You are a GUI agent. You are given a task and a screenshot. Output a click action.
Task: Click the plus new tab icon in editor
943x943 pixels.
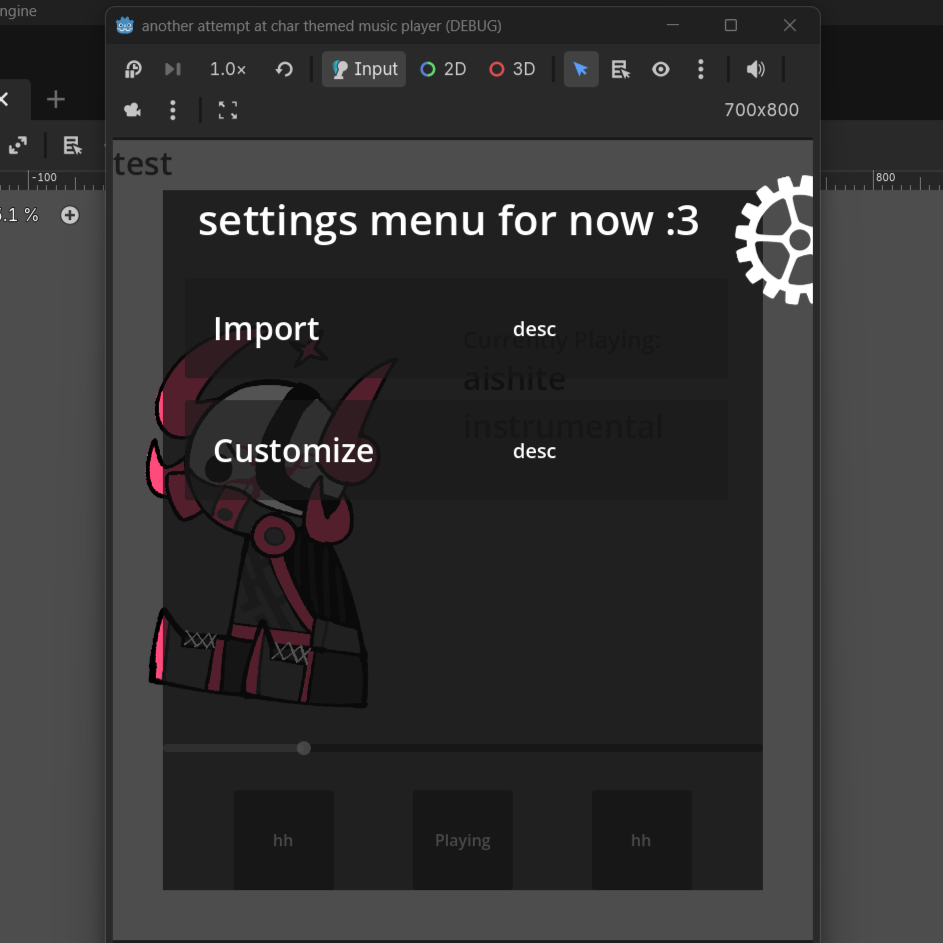pyautogui.click(x=55, y=99)
